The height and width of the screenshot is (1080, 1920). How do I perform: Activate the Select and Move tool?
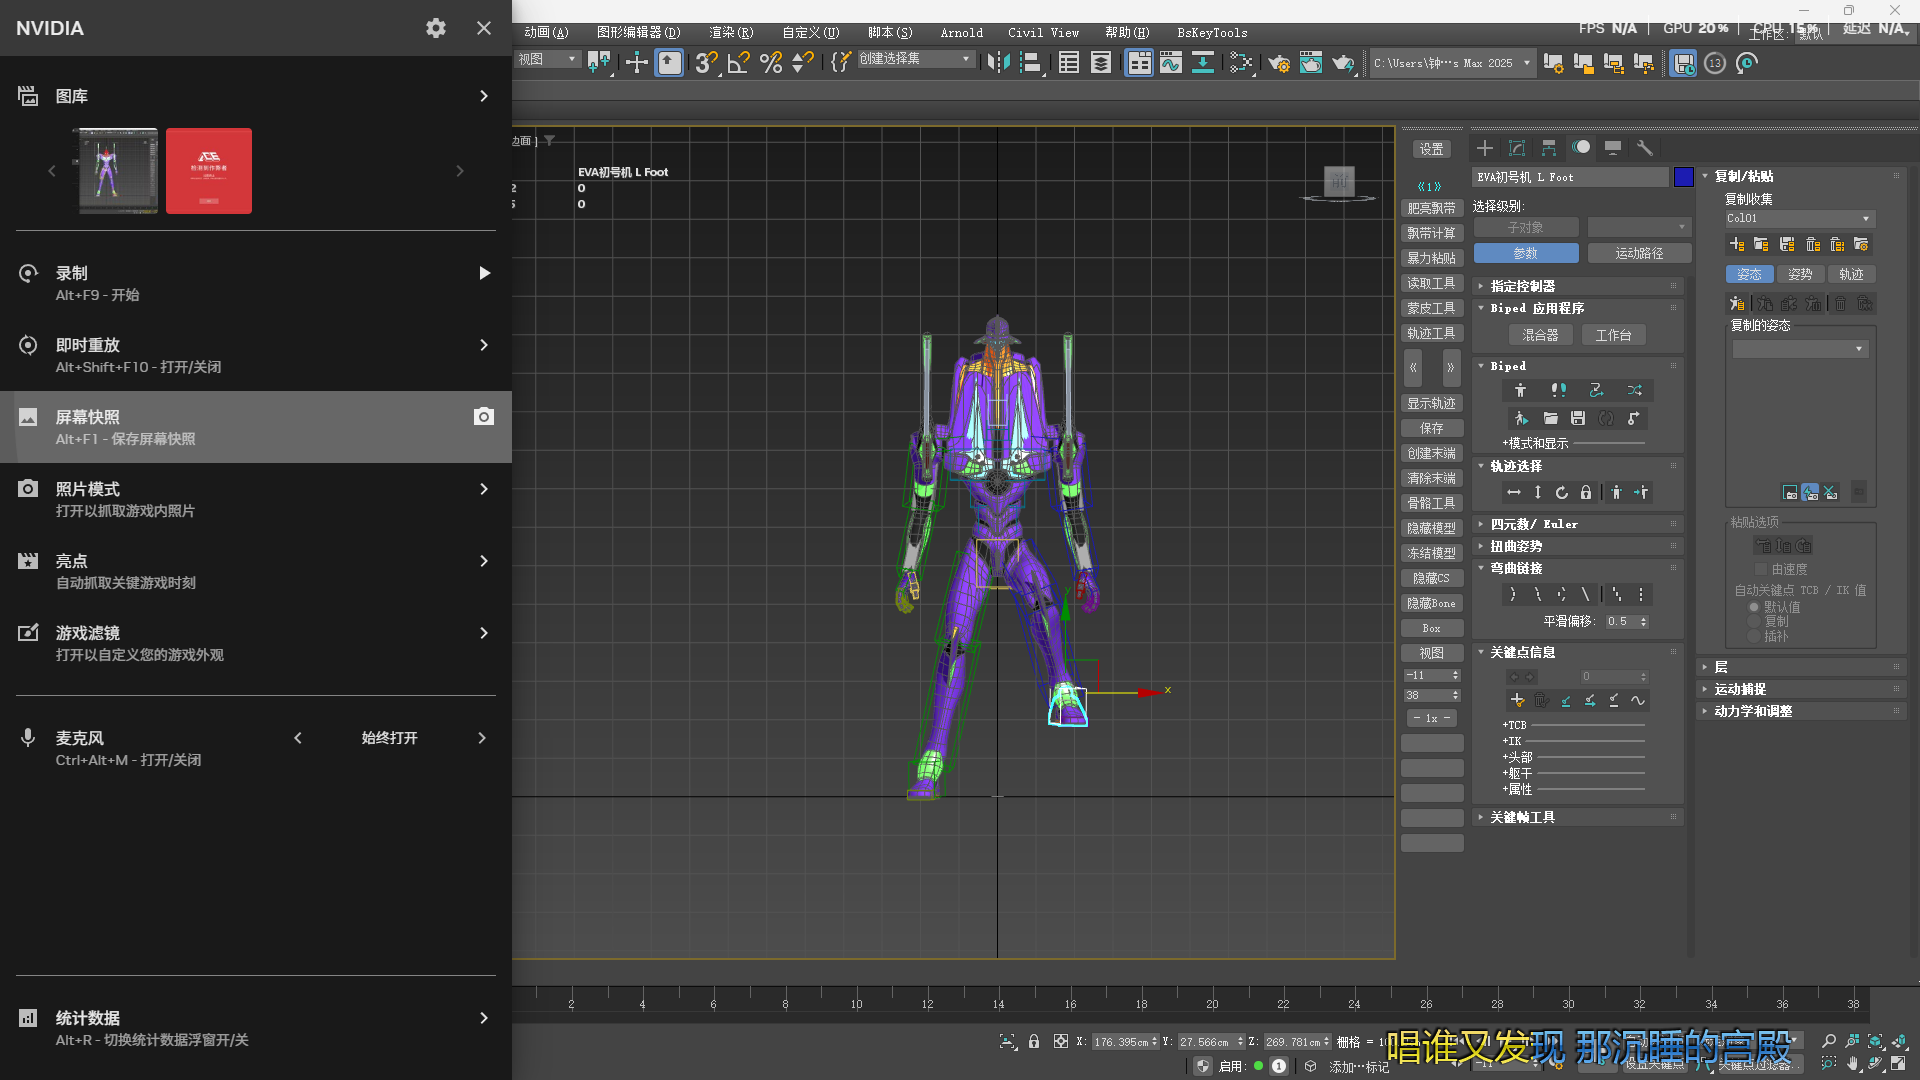coord(636,62)
